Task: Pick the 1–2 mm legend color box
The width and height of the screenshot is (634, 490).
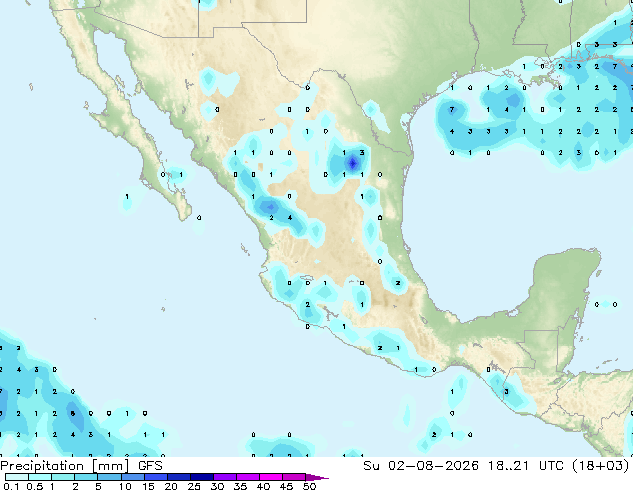Action: [x=63, y=477]
